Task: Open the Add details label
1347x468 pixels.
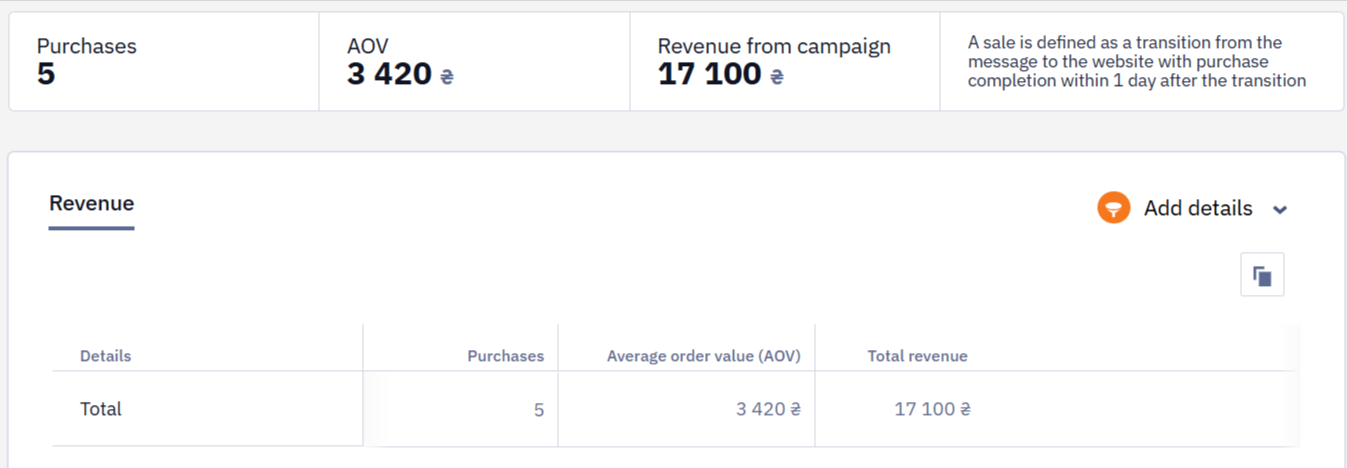Action: (1198, 208)
